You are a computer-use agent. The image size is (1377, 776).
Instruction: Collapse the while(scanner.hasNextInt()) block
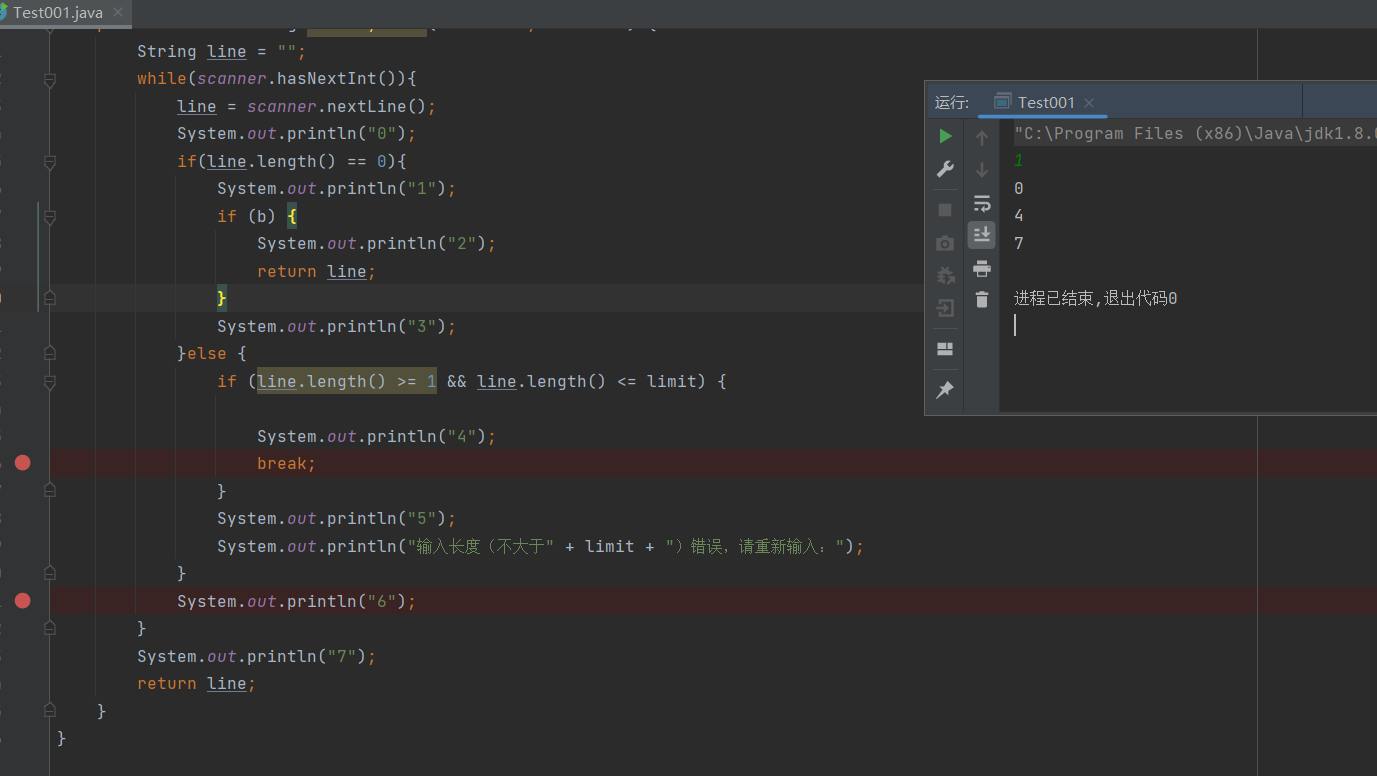coord(49,79)
